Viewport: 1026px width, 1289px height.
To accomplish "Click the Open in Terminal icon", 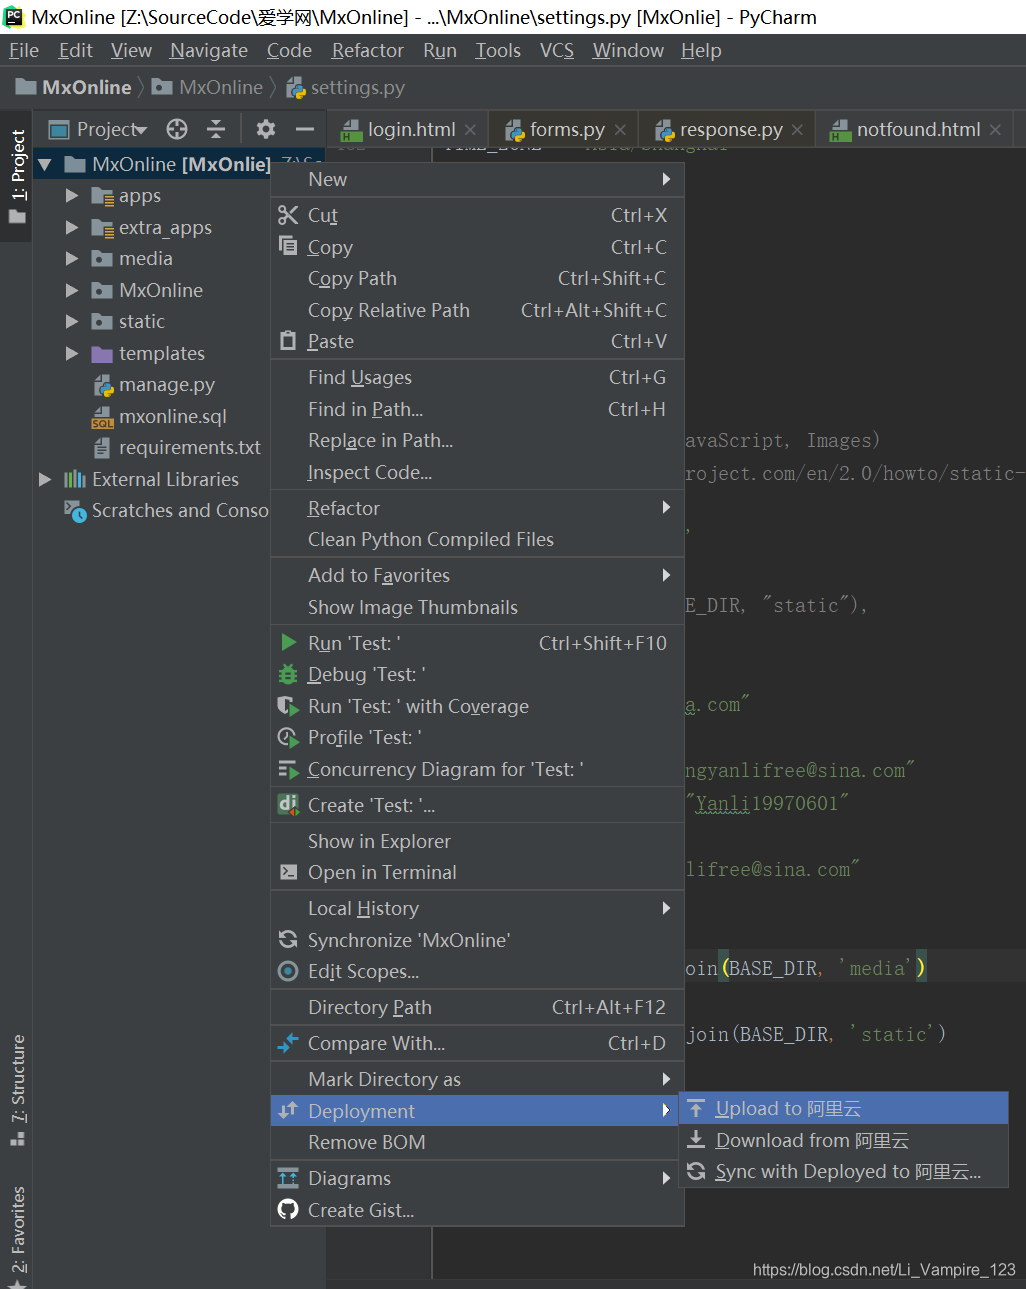I will pos(288,872).
